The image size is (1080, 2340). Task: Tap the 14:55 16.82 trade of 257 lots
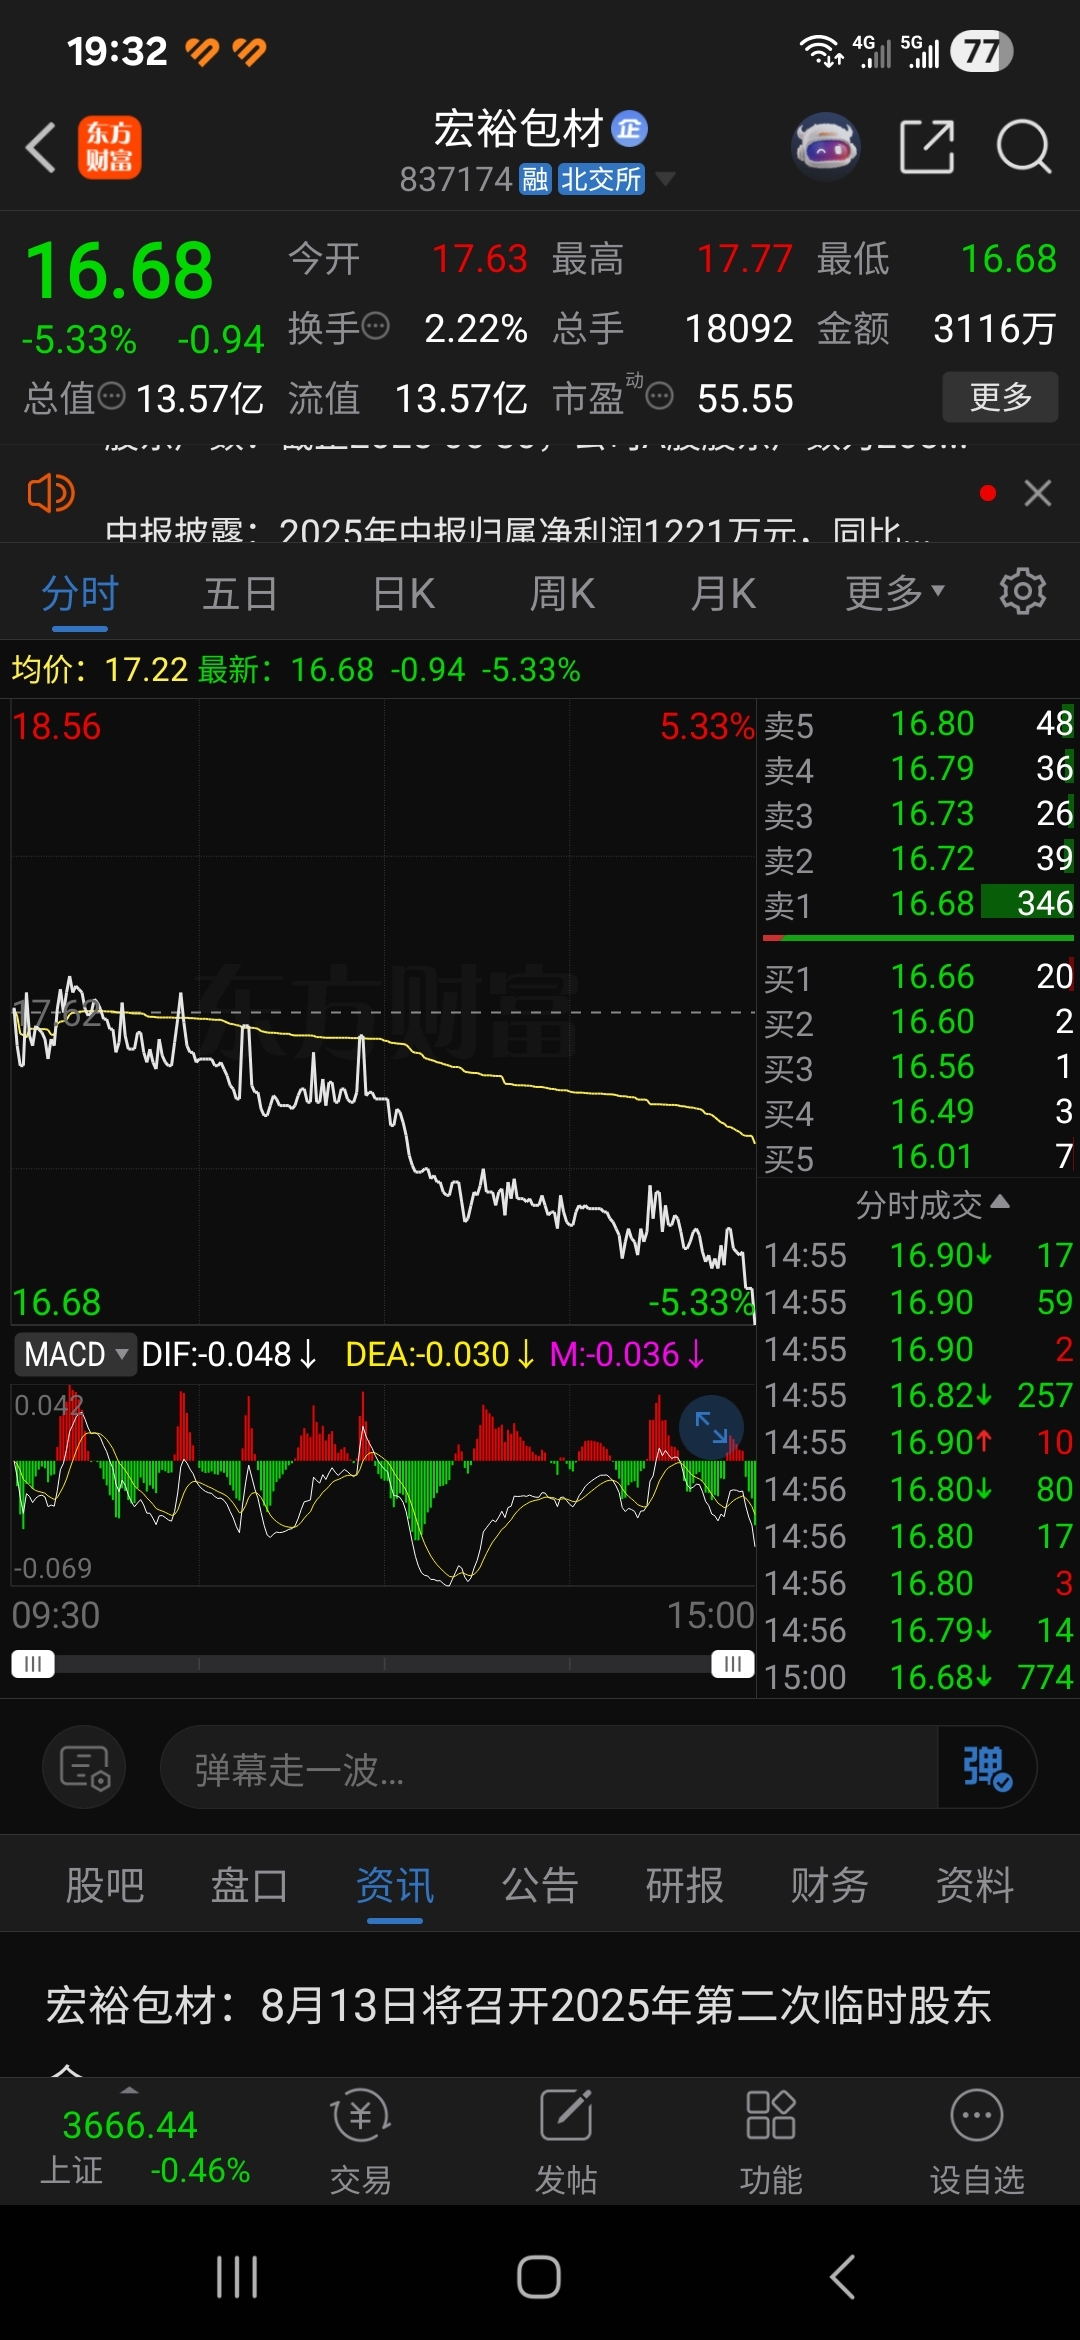click(x=918, y=1395)
